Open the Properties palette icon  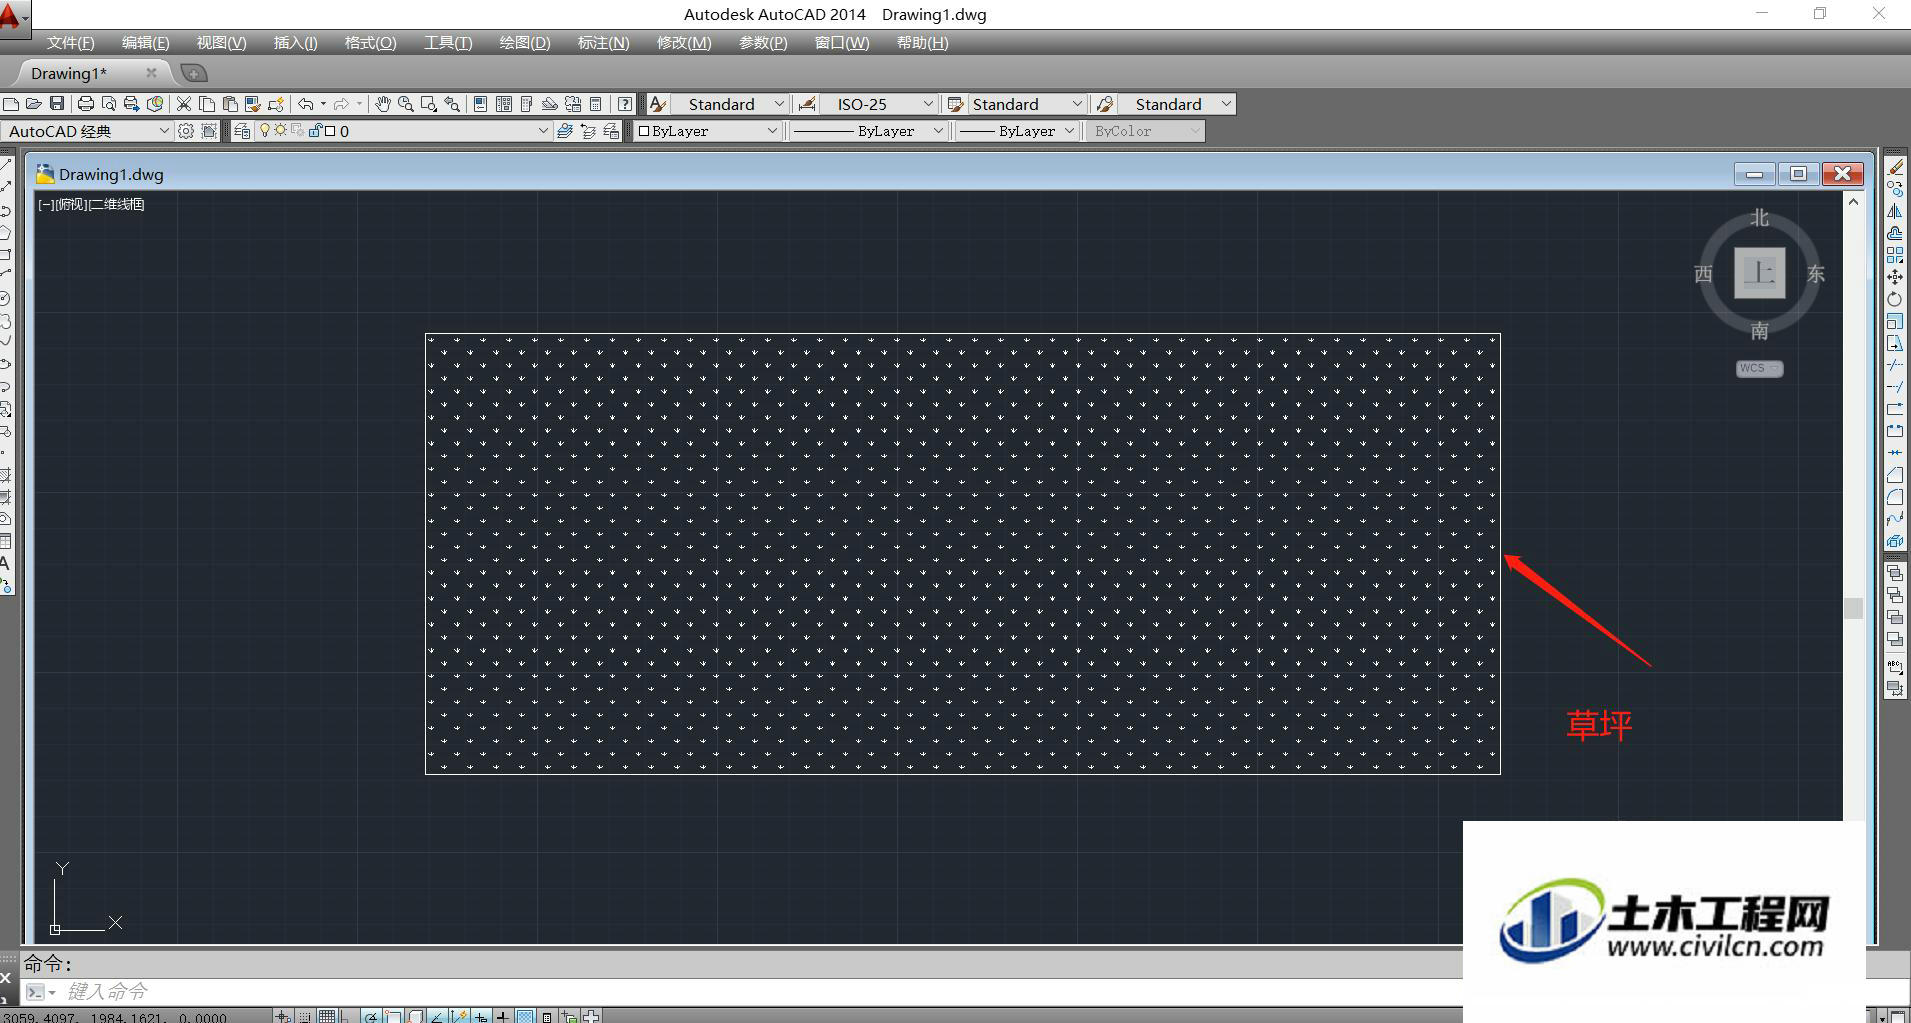(480, 104)
